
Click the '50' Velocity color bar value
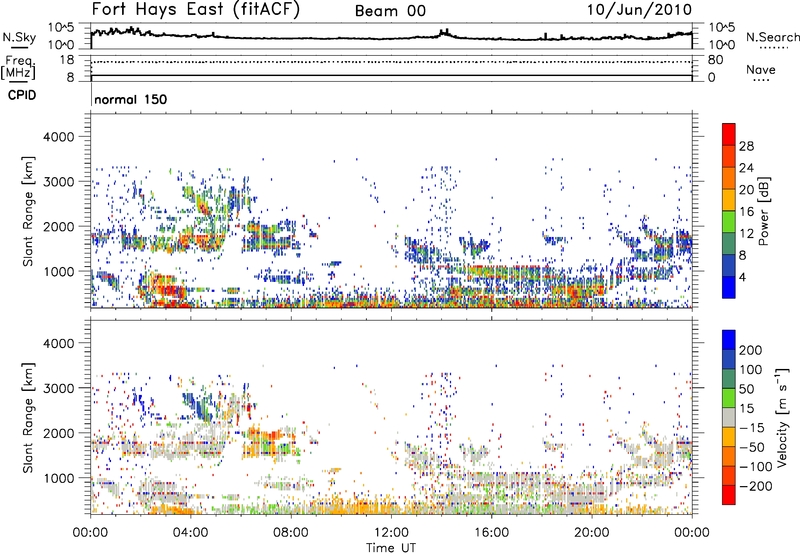tap(746, 389)
